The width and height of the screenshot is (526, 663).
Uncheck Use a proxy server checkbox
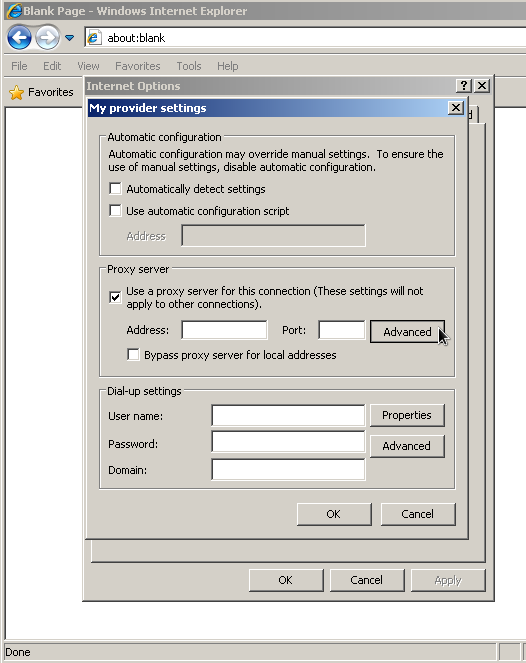coord(115,297)
